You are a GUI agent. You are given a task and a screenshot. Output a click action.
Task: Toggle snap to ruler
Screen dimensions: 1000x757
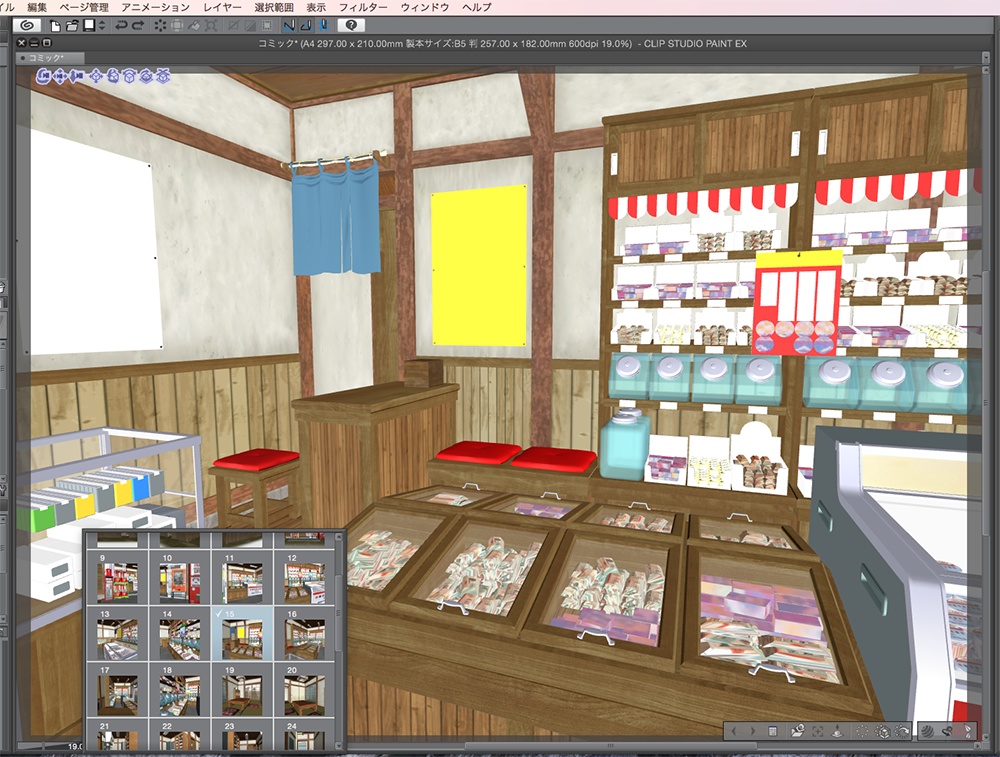click(289, 25)
